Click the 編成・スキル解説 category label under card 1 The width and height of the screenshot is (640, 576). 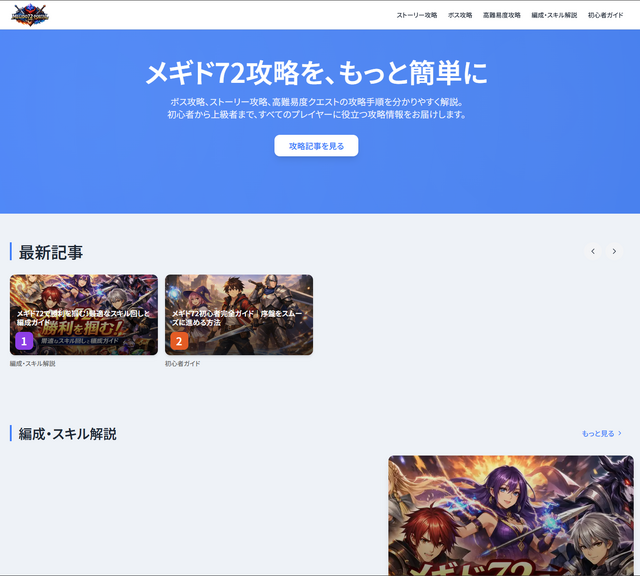click(x=33, y=363)
